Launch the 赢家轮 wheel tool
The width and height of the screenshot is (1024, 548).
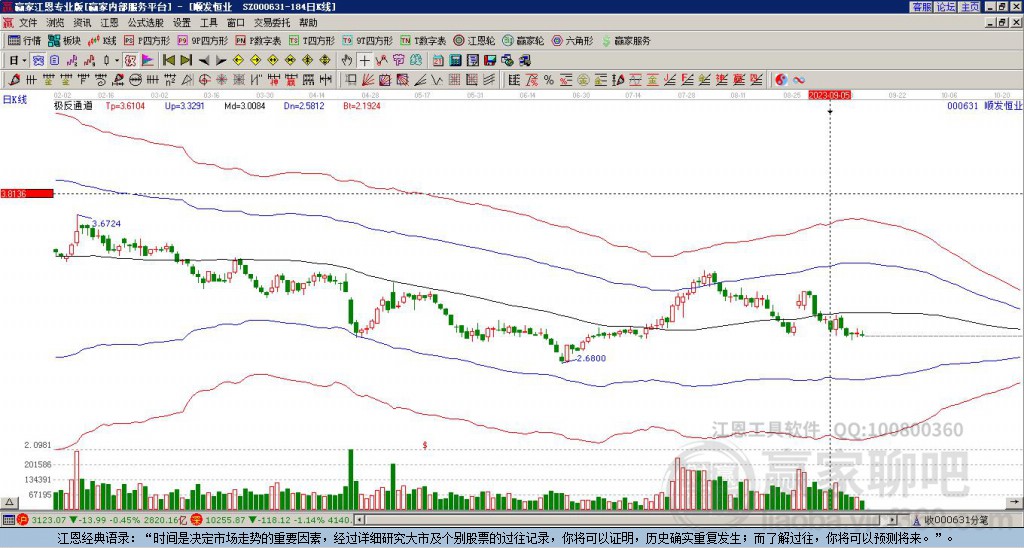[x=523, y=40]
